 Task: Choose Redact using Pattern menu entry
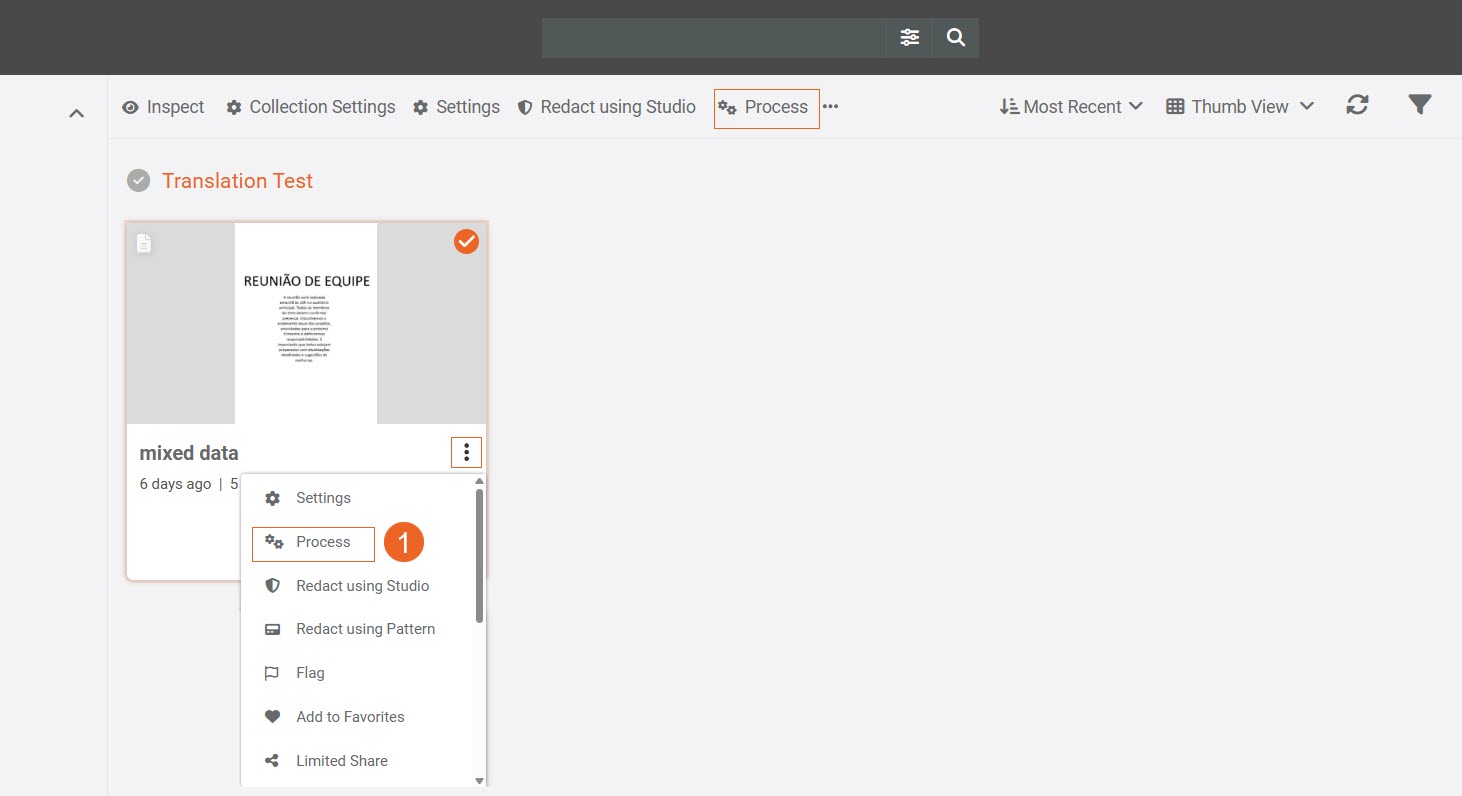[365, 629]
